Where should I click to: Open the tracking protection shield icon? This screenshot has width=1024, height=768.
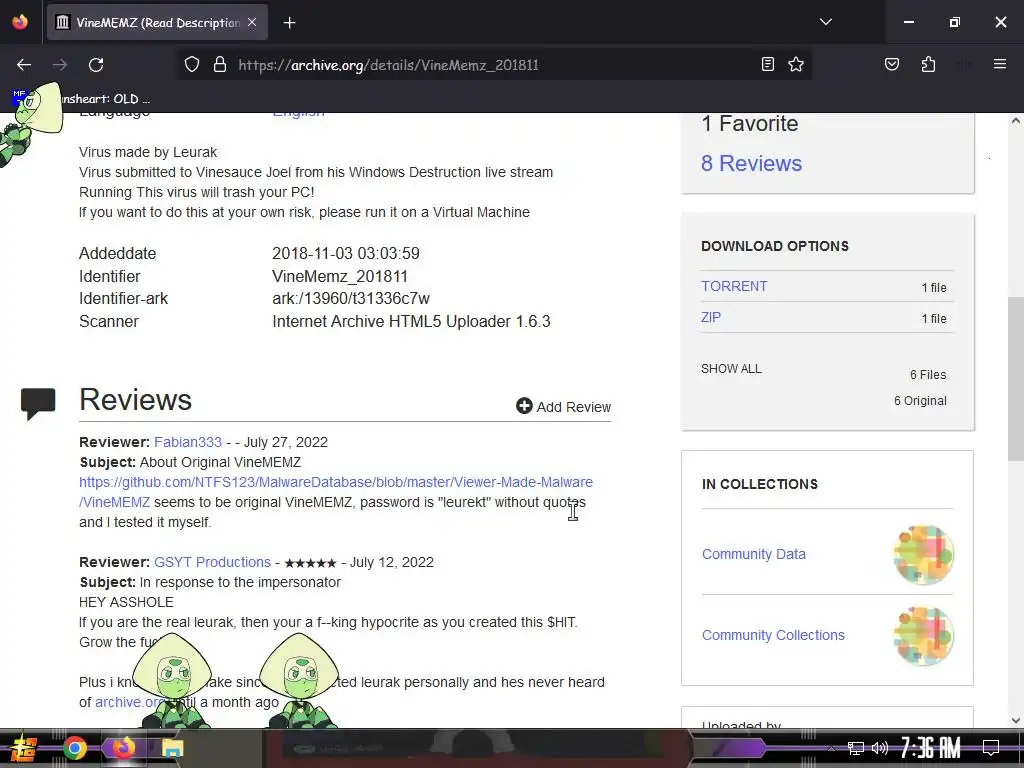191,64
